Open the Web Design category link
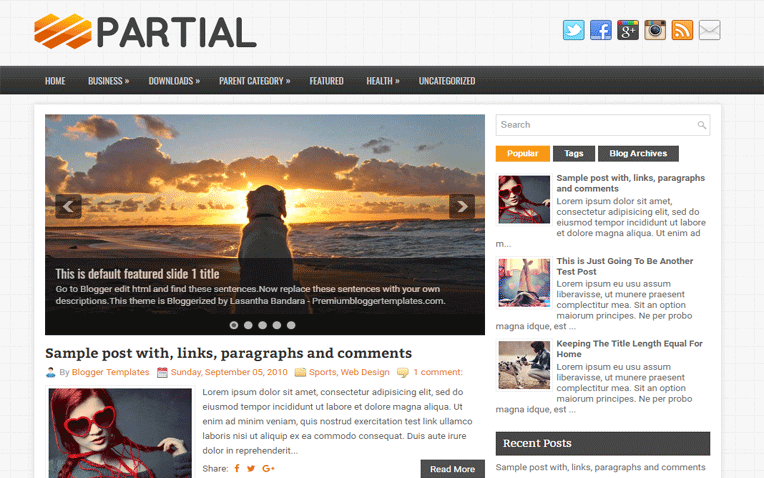The width and height of the screenshot is (764, 478). [x=365, y=372]
